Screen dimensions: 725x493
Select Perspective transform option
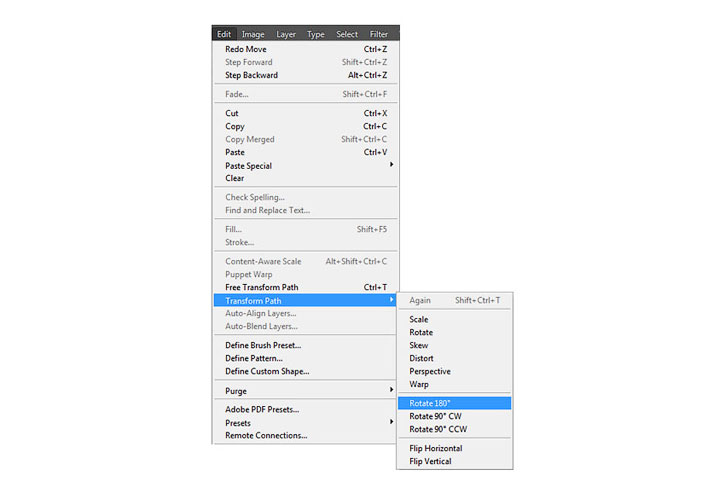click(455, 371)
